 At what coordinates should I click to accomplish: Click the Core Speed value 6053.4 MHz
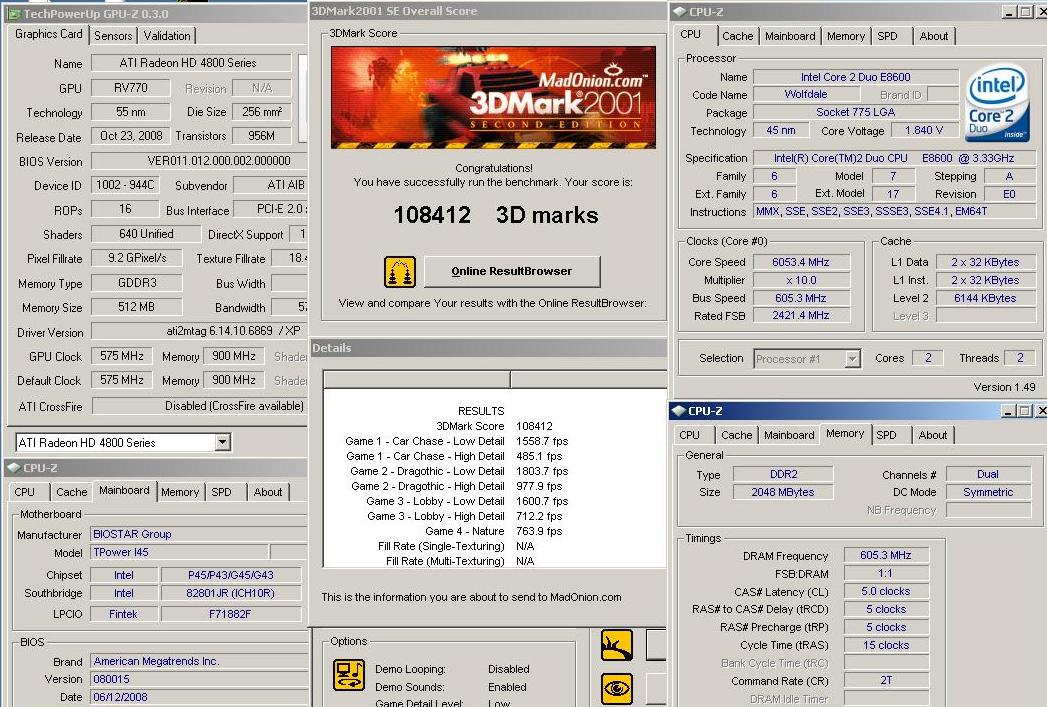click(801, 262)
